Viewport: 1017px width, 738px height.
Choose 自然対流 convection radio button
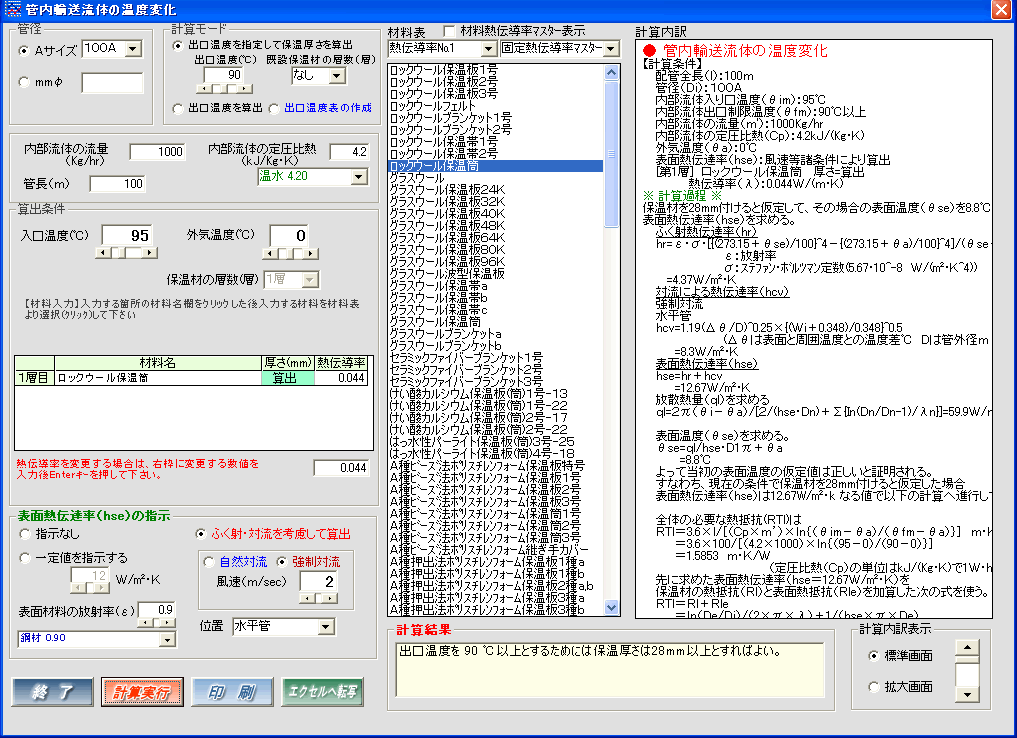tap(209, 561)
